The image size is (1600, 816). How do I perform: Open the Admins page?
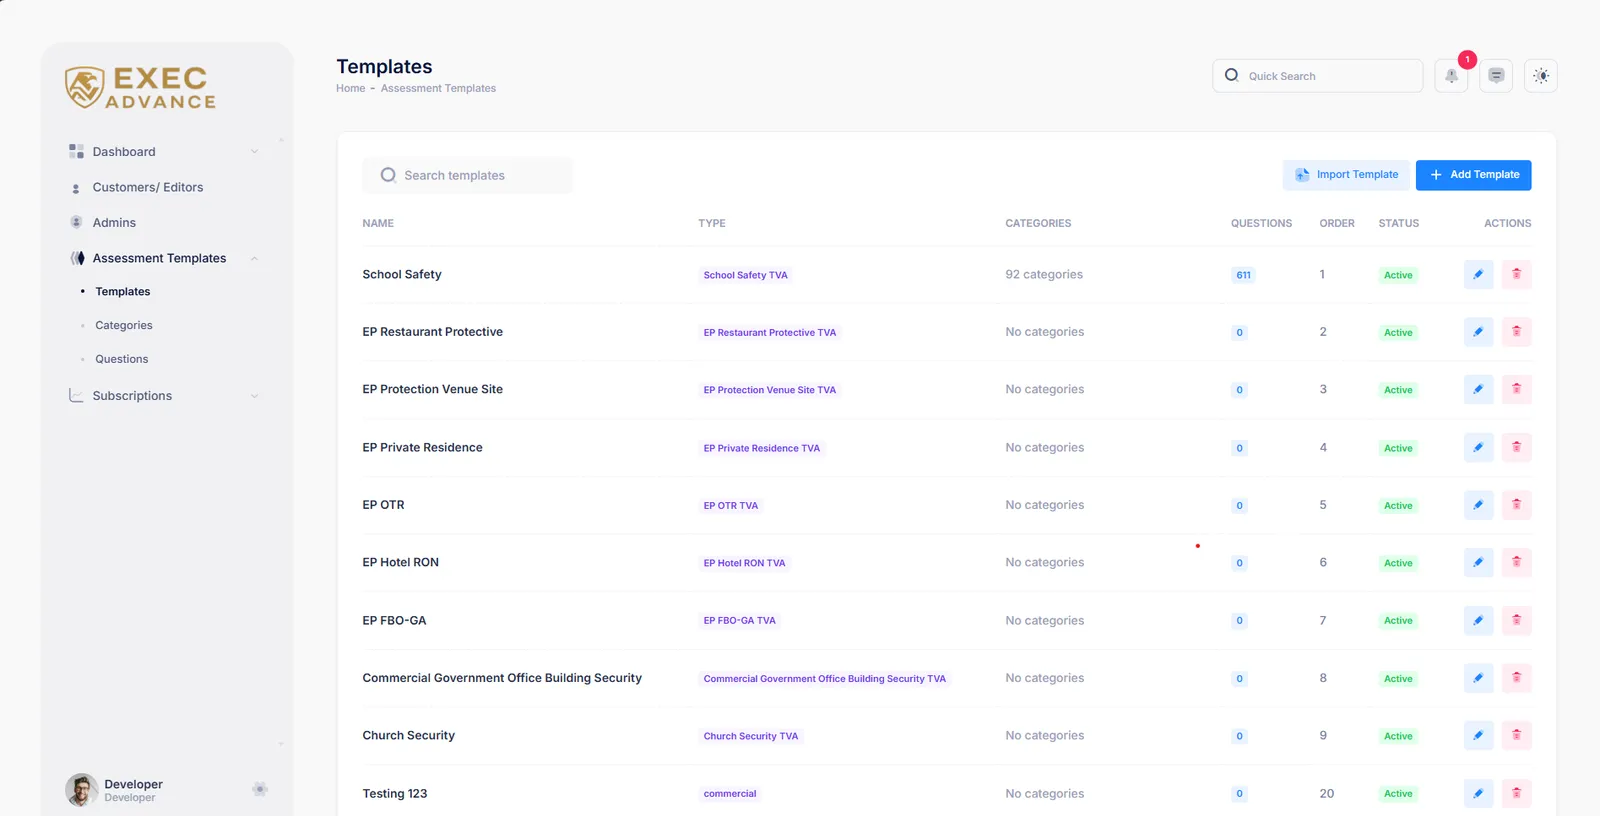114,223
